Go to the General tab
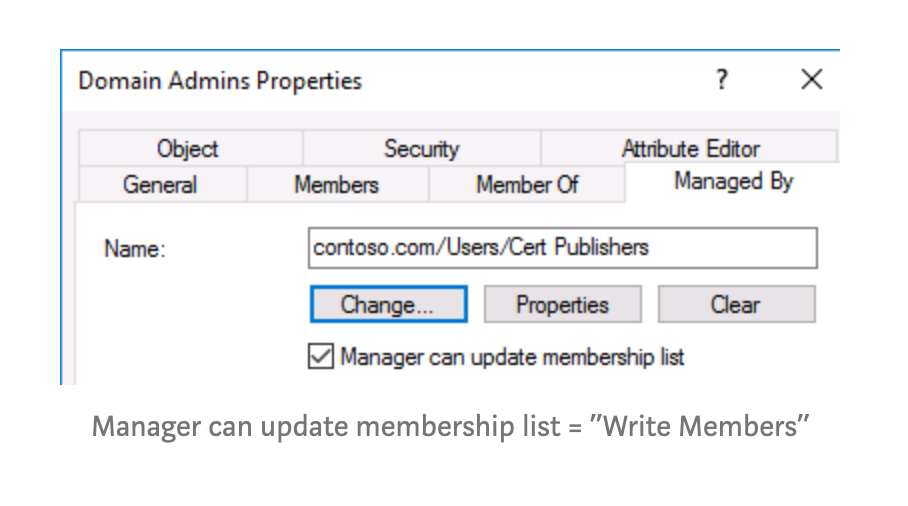This screenshot has width=908, height=506. point(160,185)
